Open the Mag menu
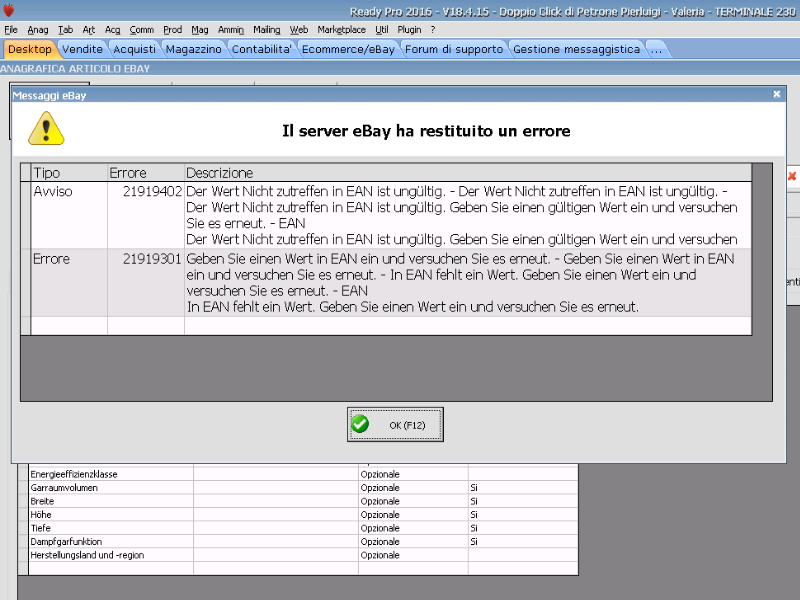 point(200,30)
